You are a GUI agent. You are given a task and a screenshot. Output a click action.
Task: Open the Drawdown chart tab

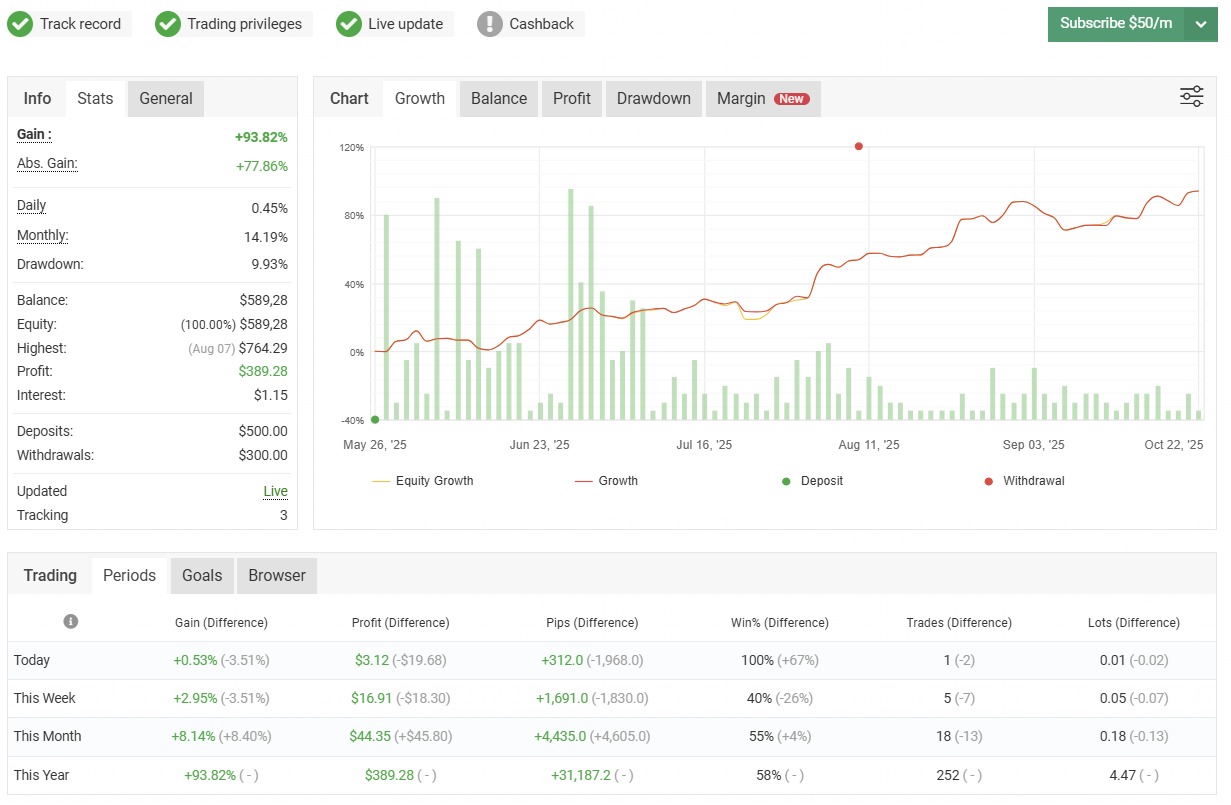point(654,98)
